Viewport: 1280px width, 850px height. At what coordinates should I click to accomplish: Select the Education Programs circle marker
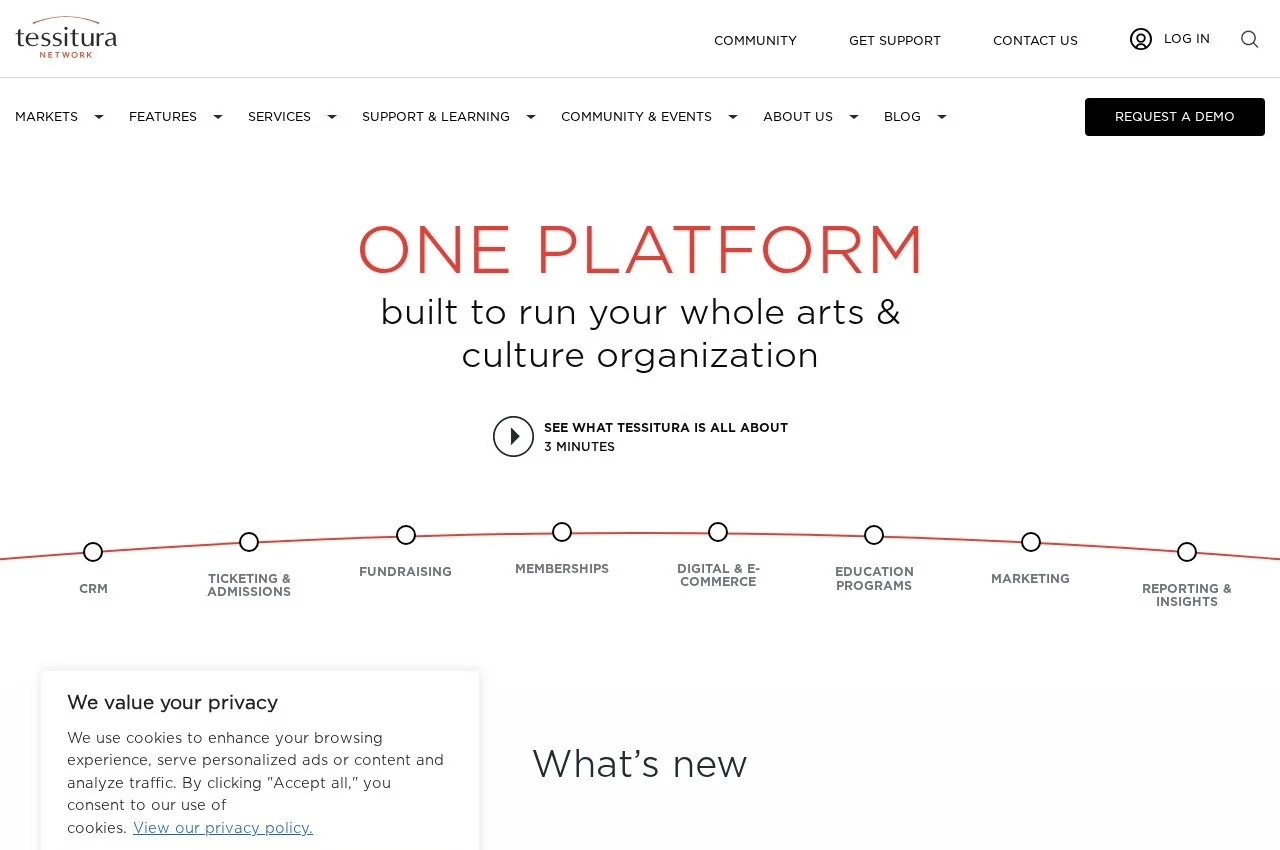tap(874, 535)
